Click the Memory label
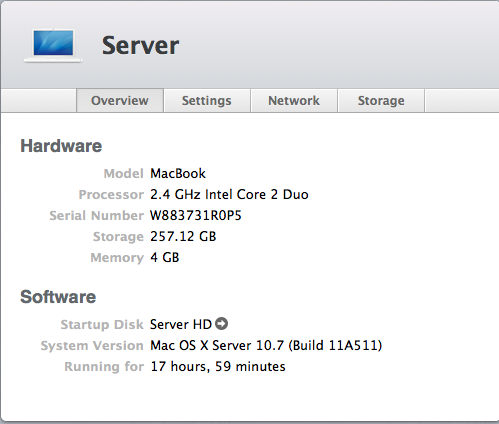The width and height of the screenshot is (499, 424). point(117,257)
